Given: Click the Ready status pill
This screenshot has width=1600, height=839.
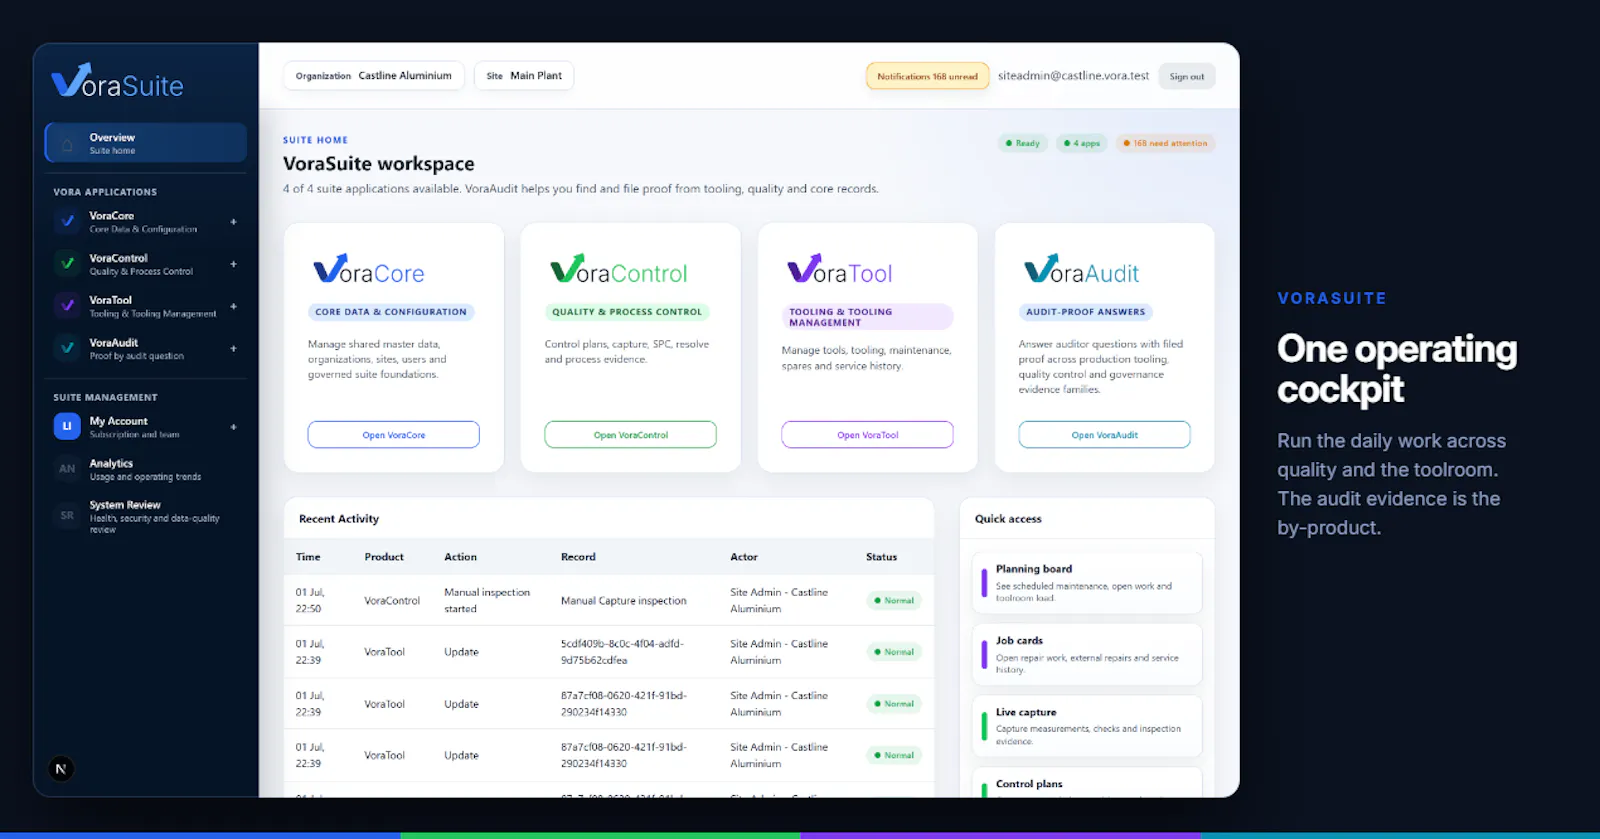Looking at the screenshot, I should point(1022,143).
